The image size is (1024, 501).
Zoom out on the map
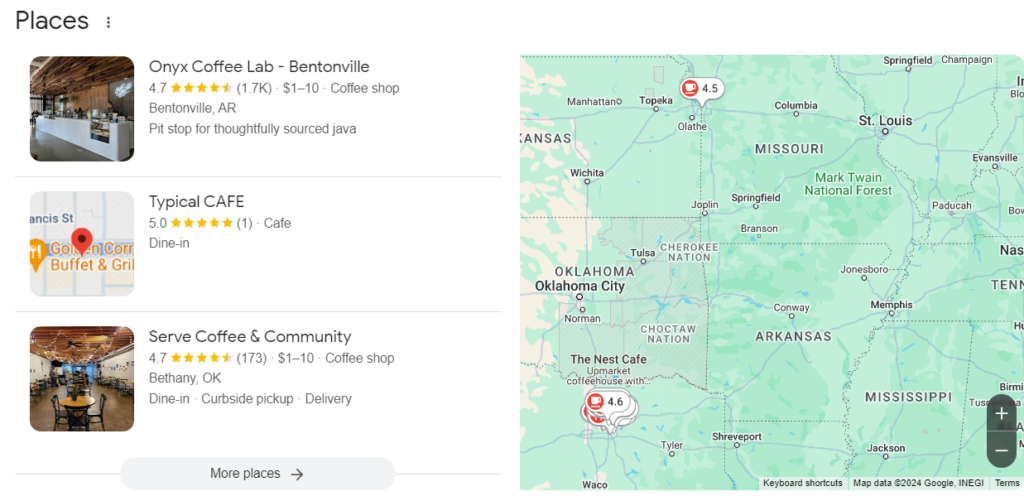pos(1001,450)
